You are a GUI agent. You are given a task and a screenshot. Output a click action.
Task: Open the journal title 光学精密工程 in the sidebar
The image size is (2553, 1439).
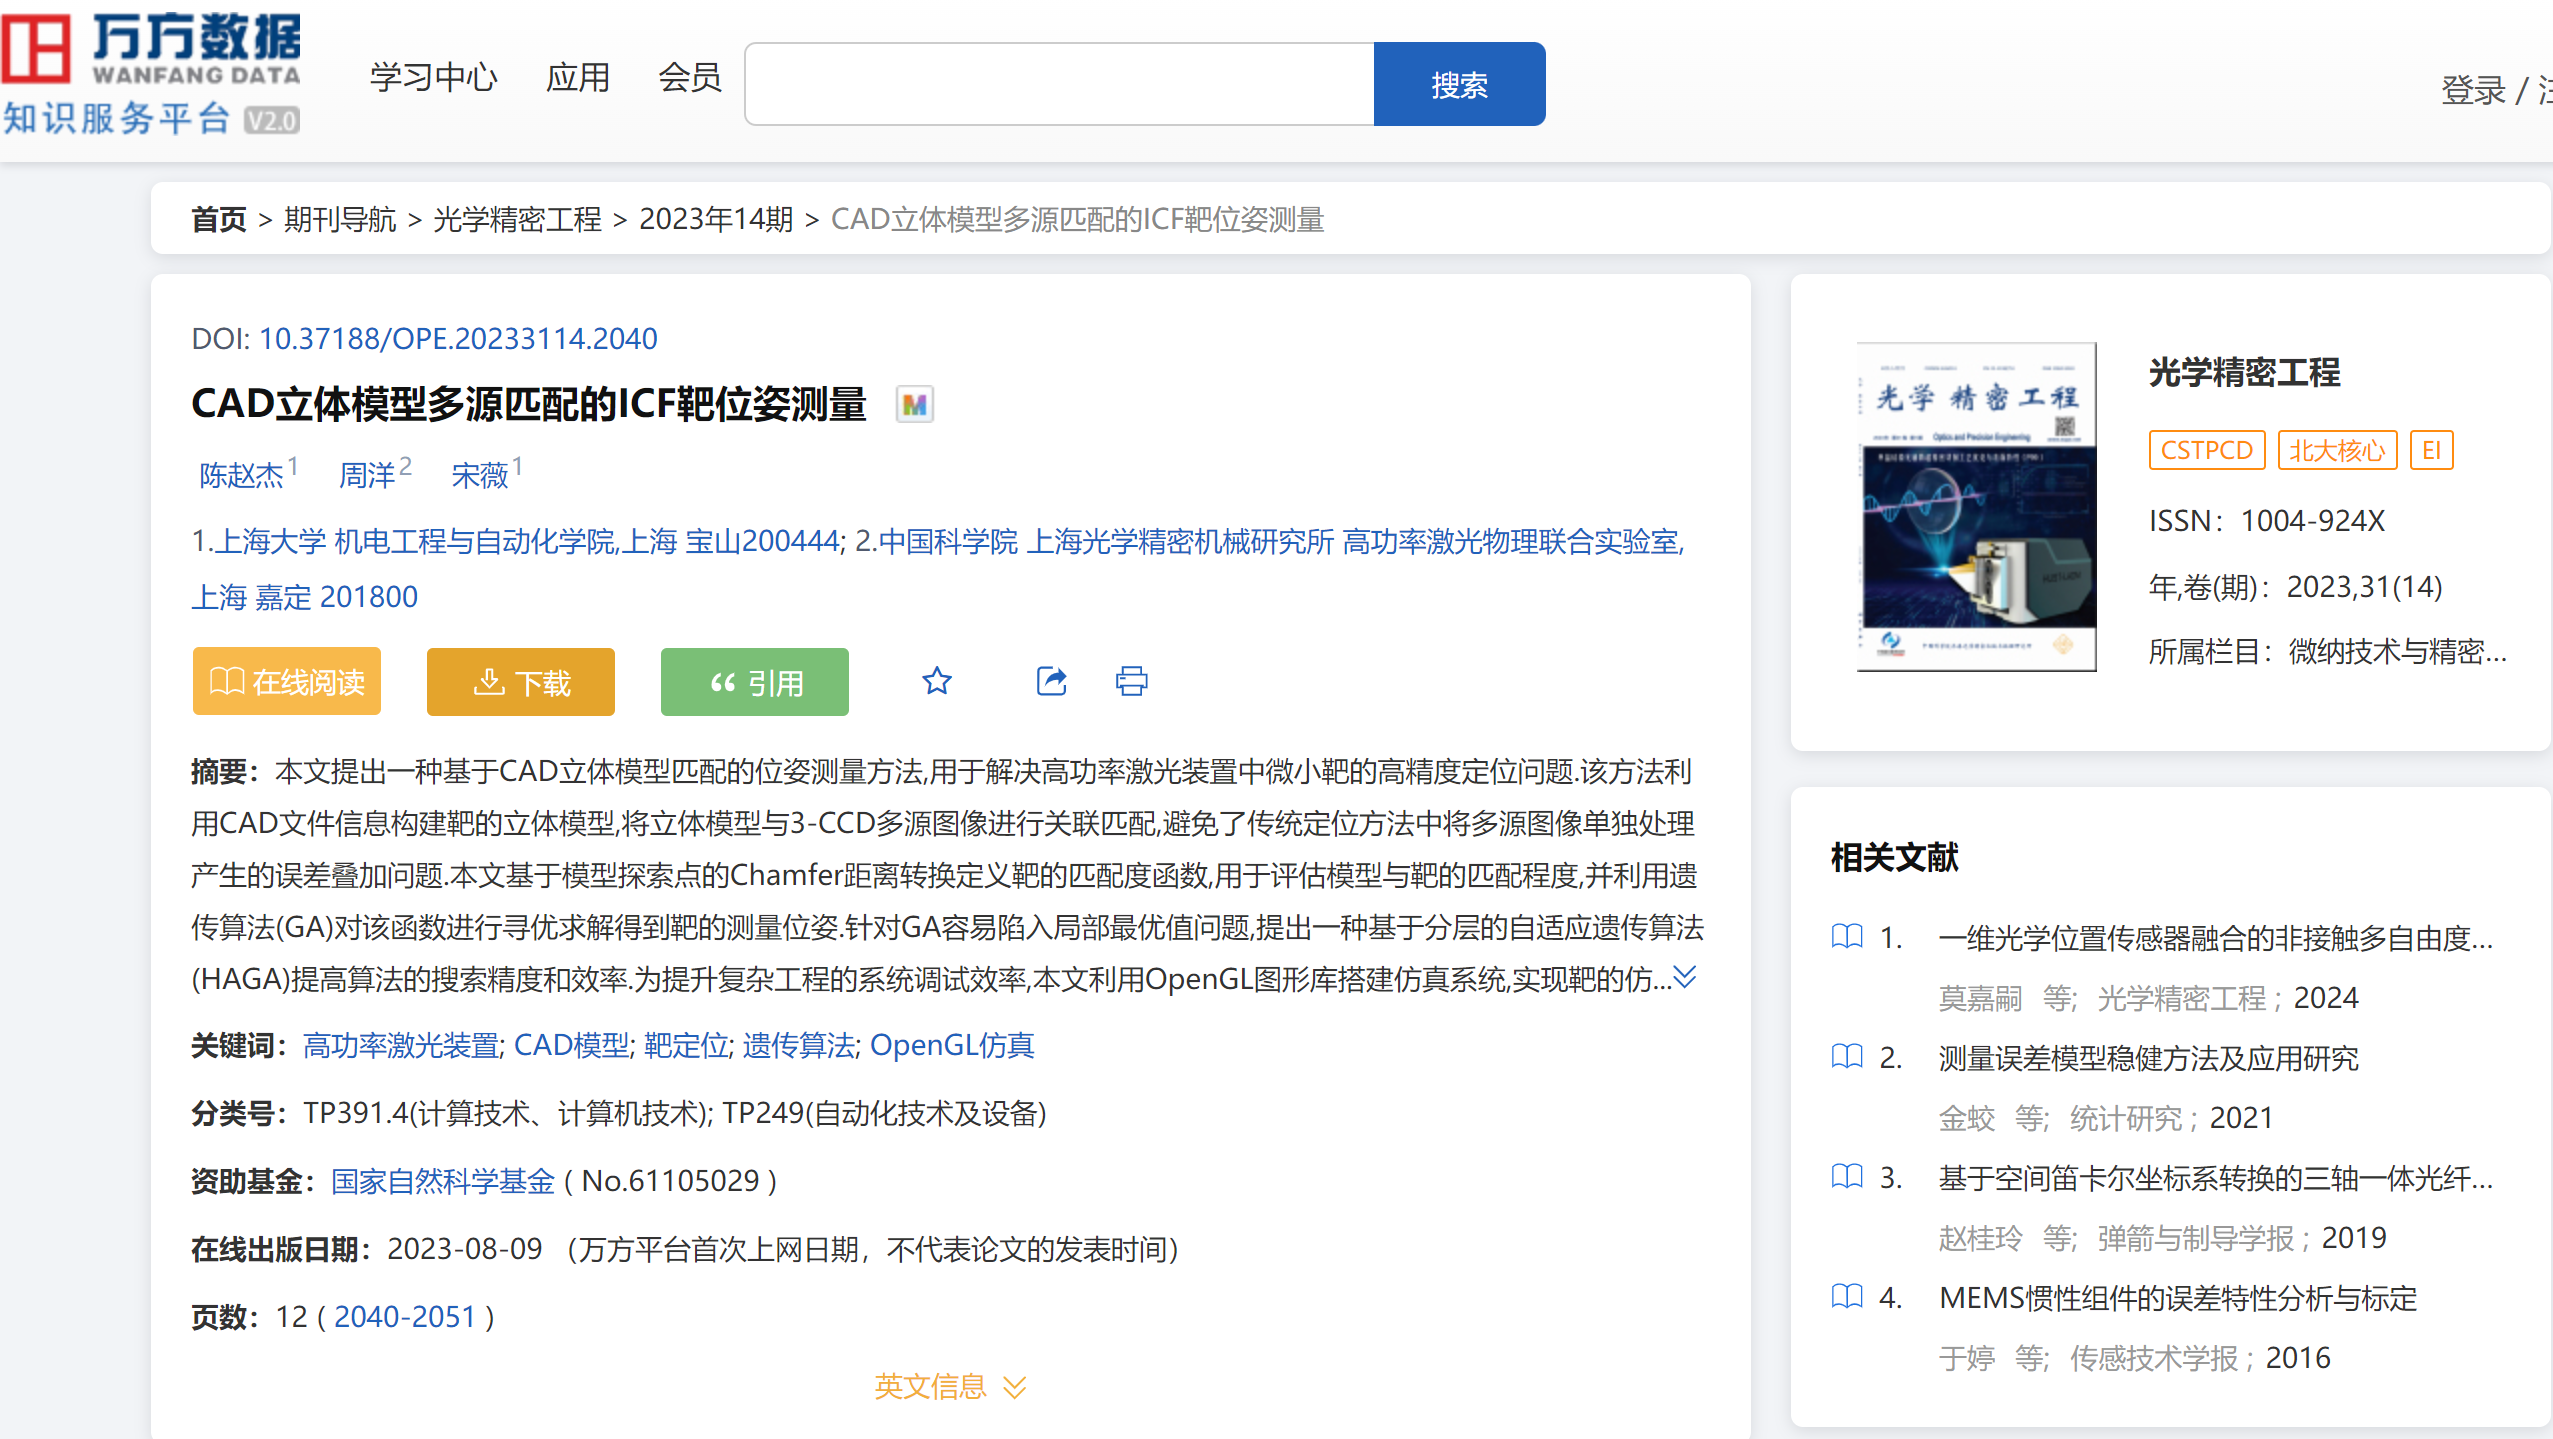click(2244, 372)
